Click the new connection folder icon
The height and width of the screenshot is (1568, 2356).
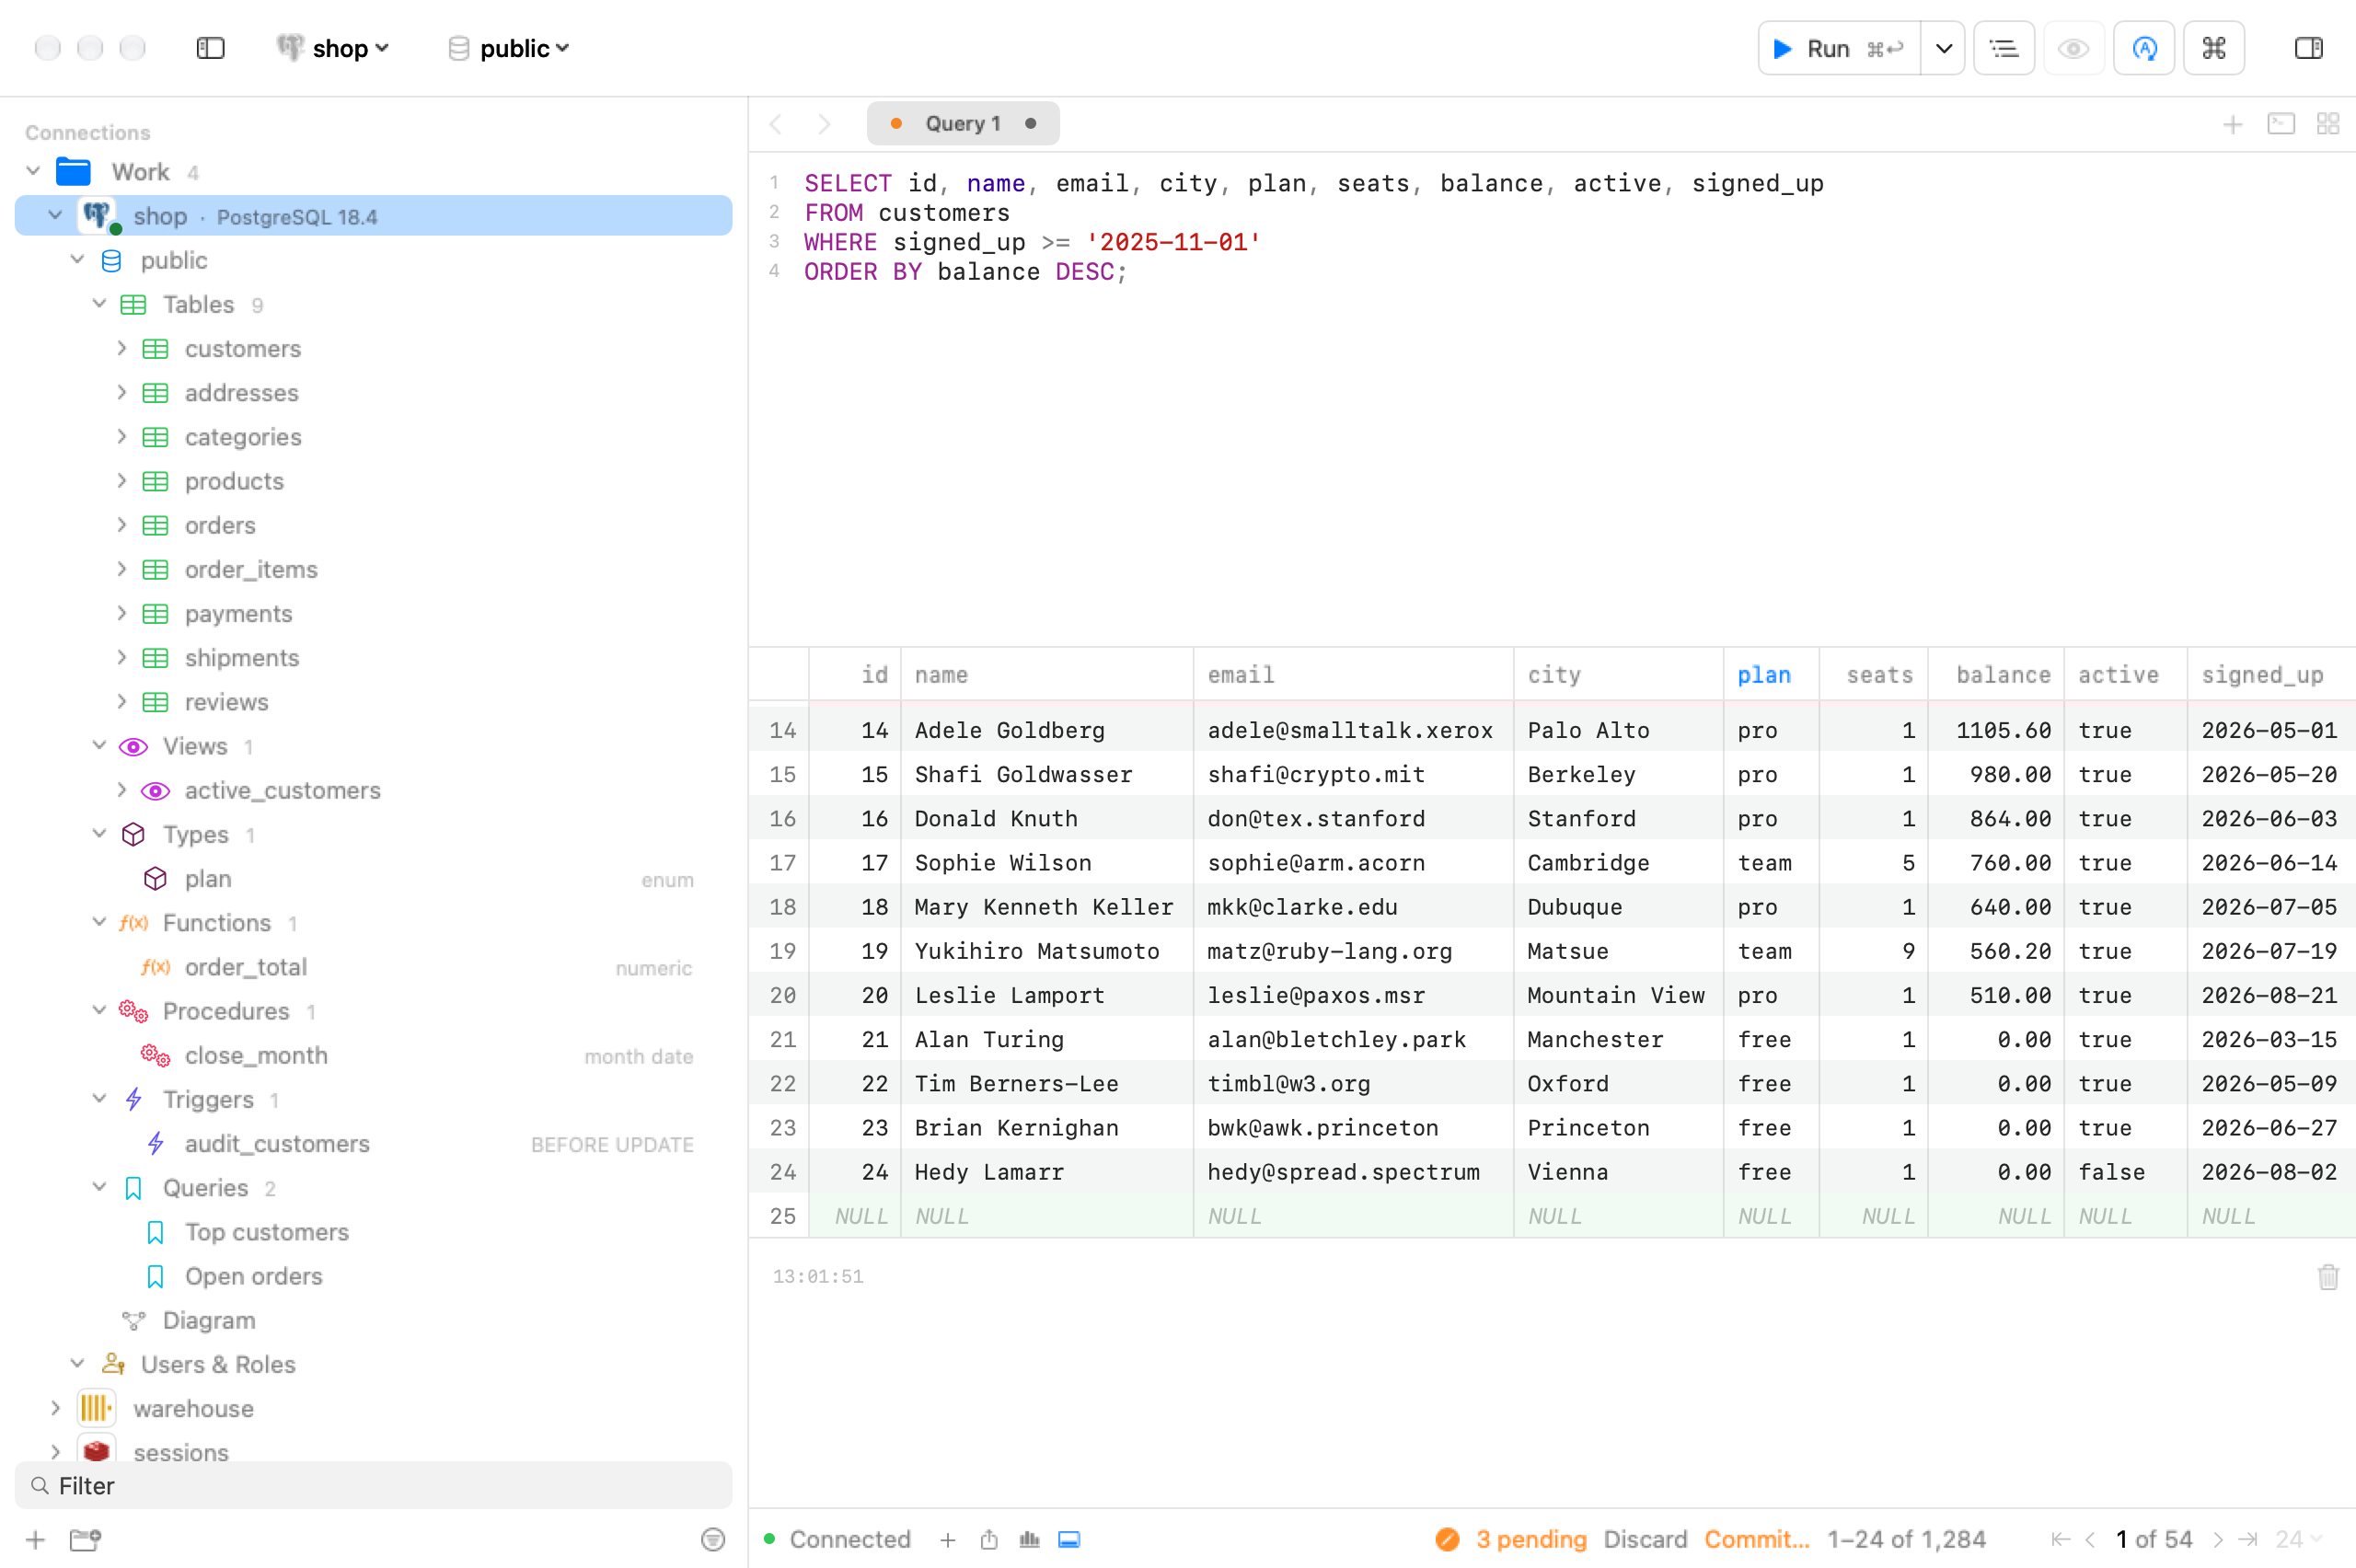(x=85, y=1539)
